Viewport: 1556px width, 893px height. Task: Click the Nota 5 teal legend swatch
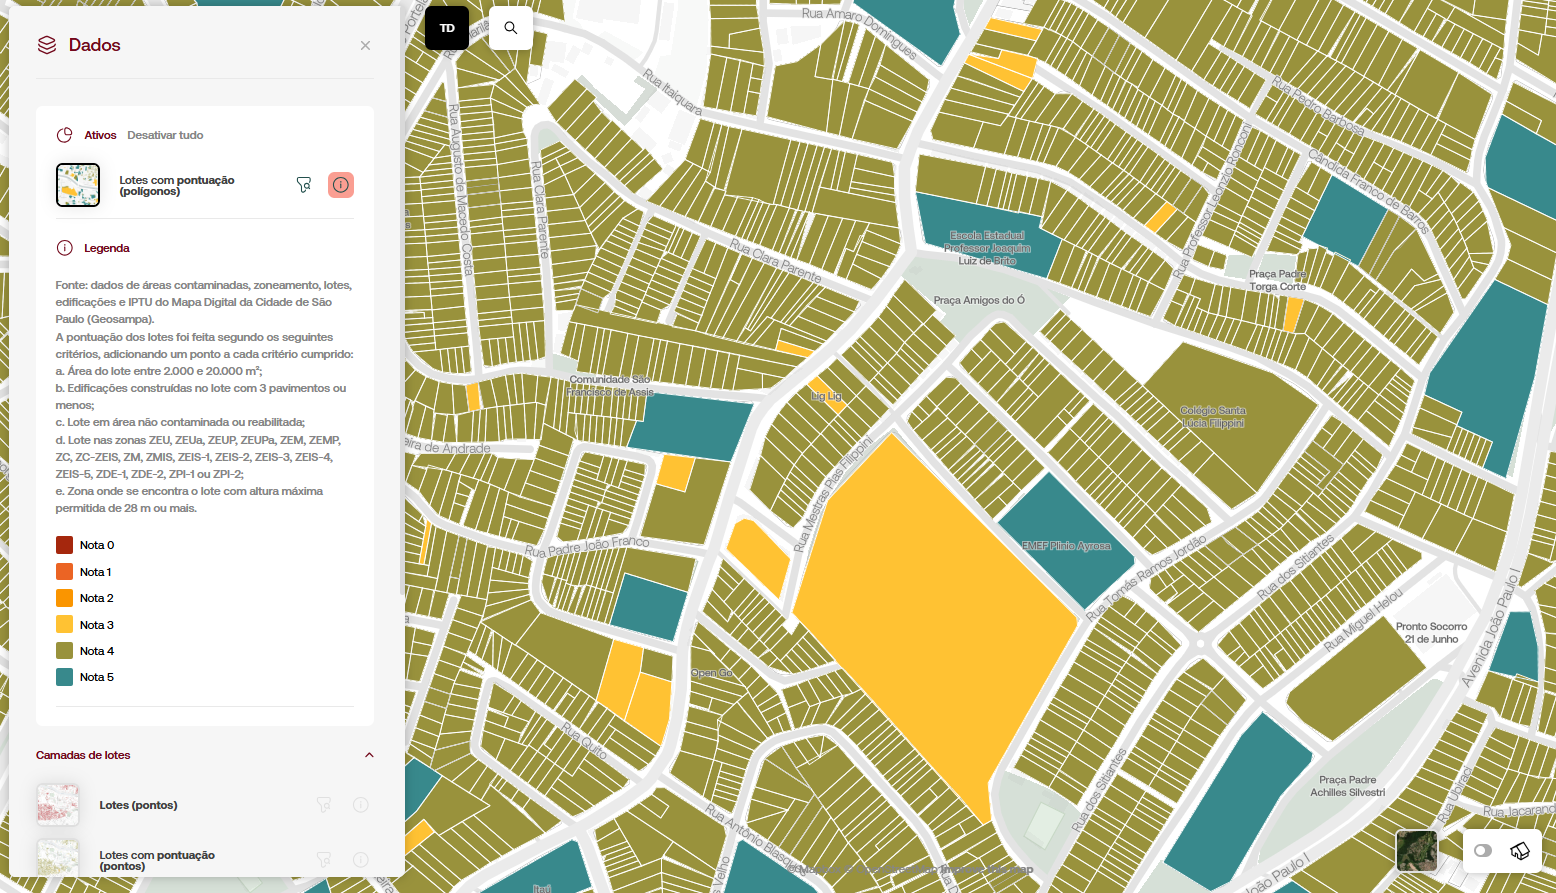65,677
